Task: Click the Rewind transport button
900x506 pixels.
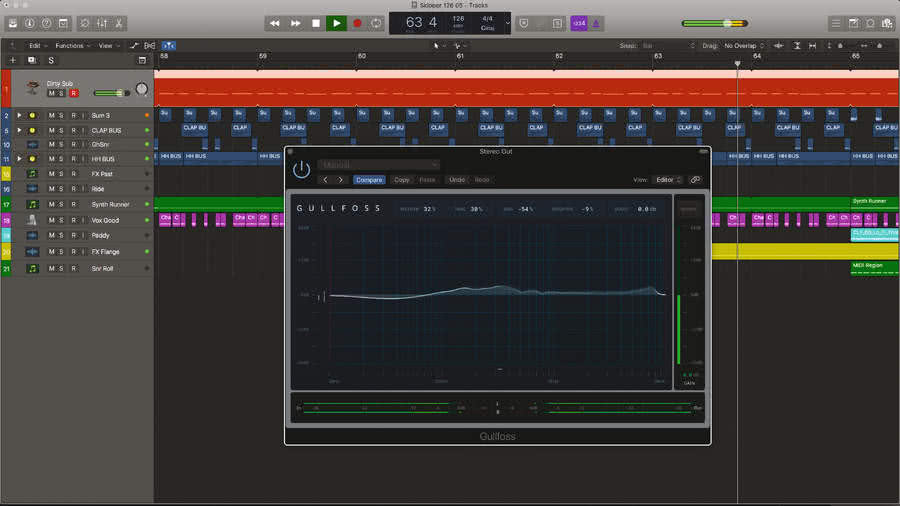Action: 274,24
